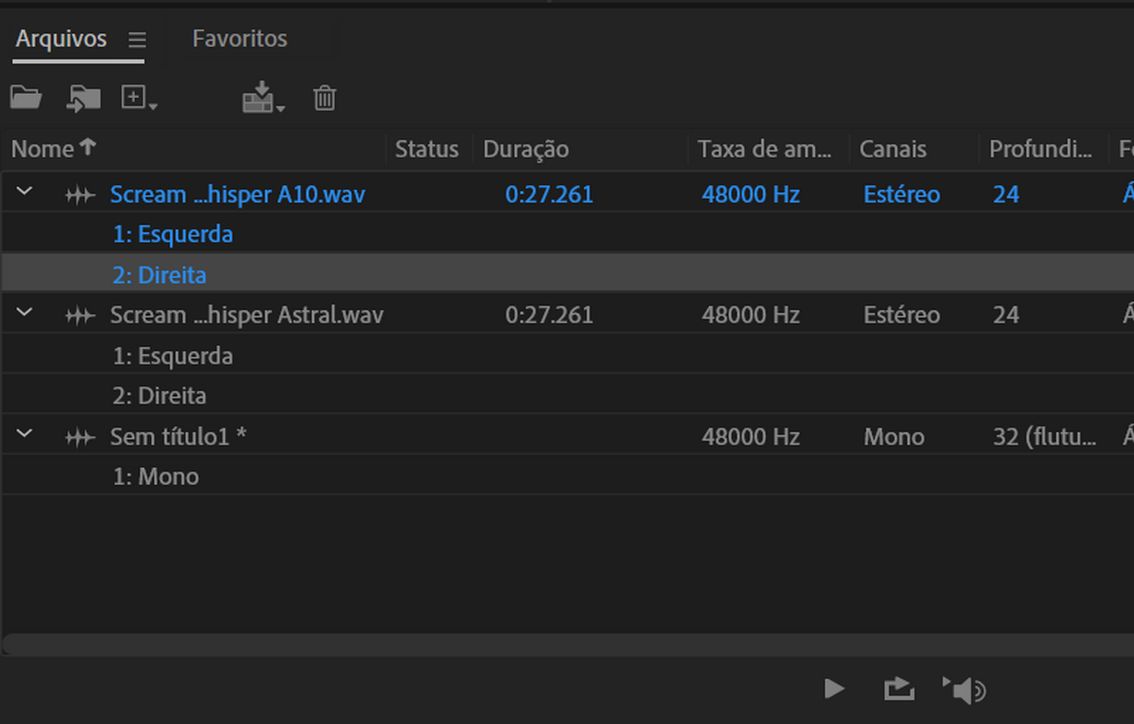Click Estéreo value in Astral.wav row
Viewport: 1134px width, 724px height.
click(902, 315)
